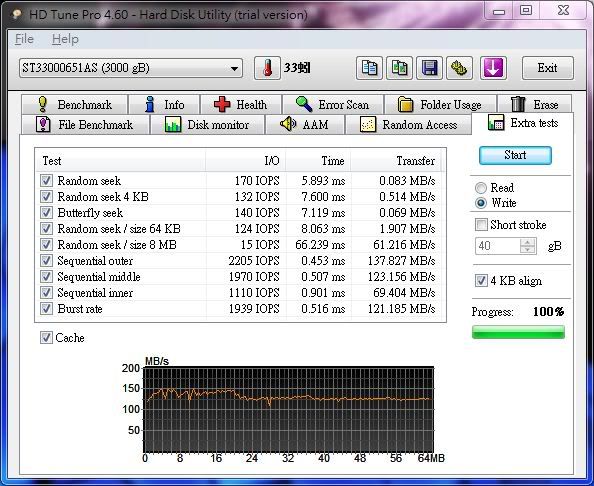Viewport: 594px width, 486px height.
Task: Select the Write radio button
Action: pos(481,203)
